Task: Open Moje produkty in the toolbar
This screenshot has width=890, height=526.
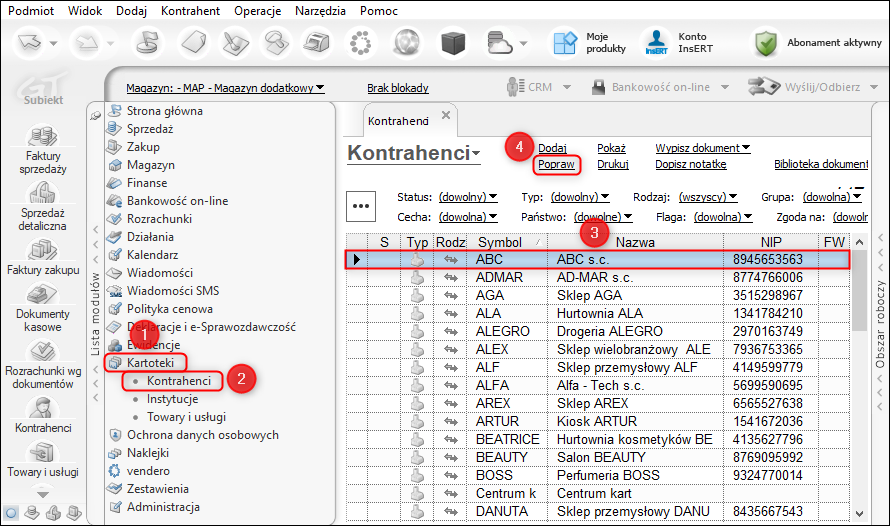Action: point(566,43)
